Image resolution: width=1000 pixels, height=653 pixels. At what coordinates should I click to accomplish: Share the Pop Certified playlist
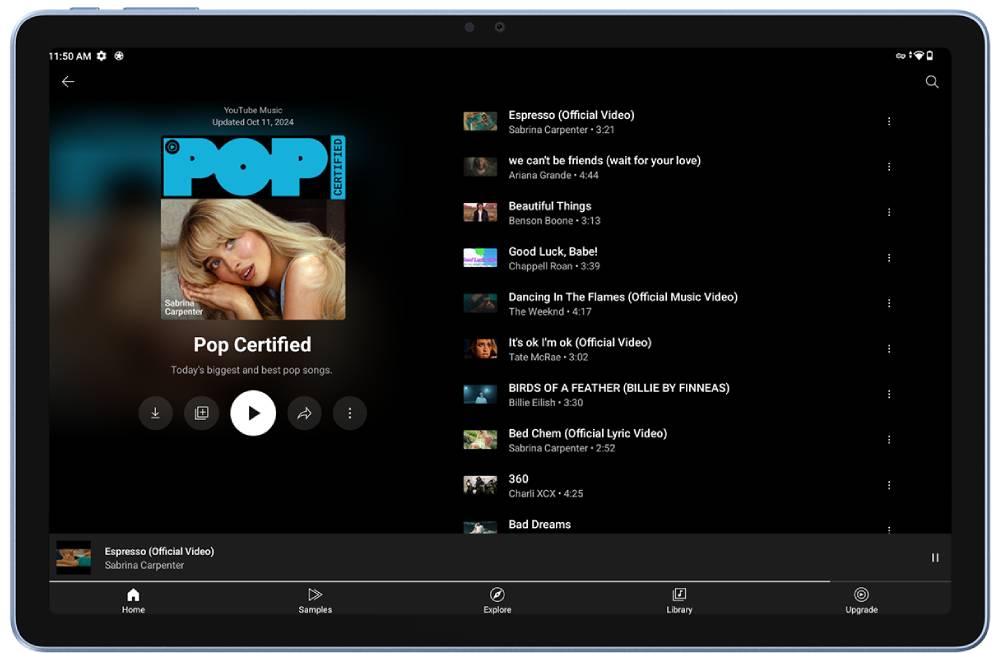click(x=304, y=413)
